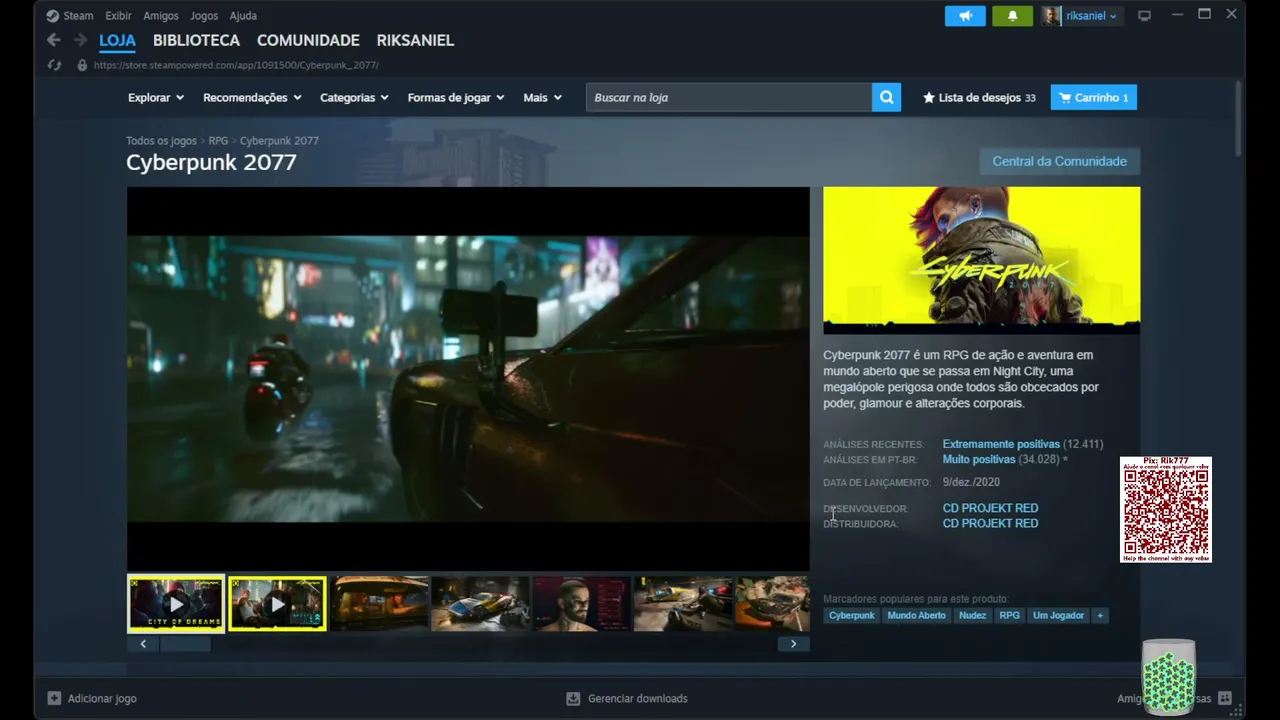Open the Ajuda menu

243,15
